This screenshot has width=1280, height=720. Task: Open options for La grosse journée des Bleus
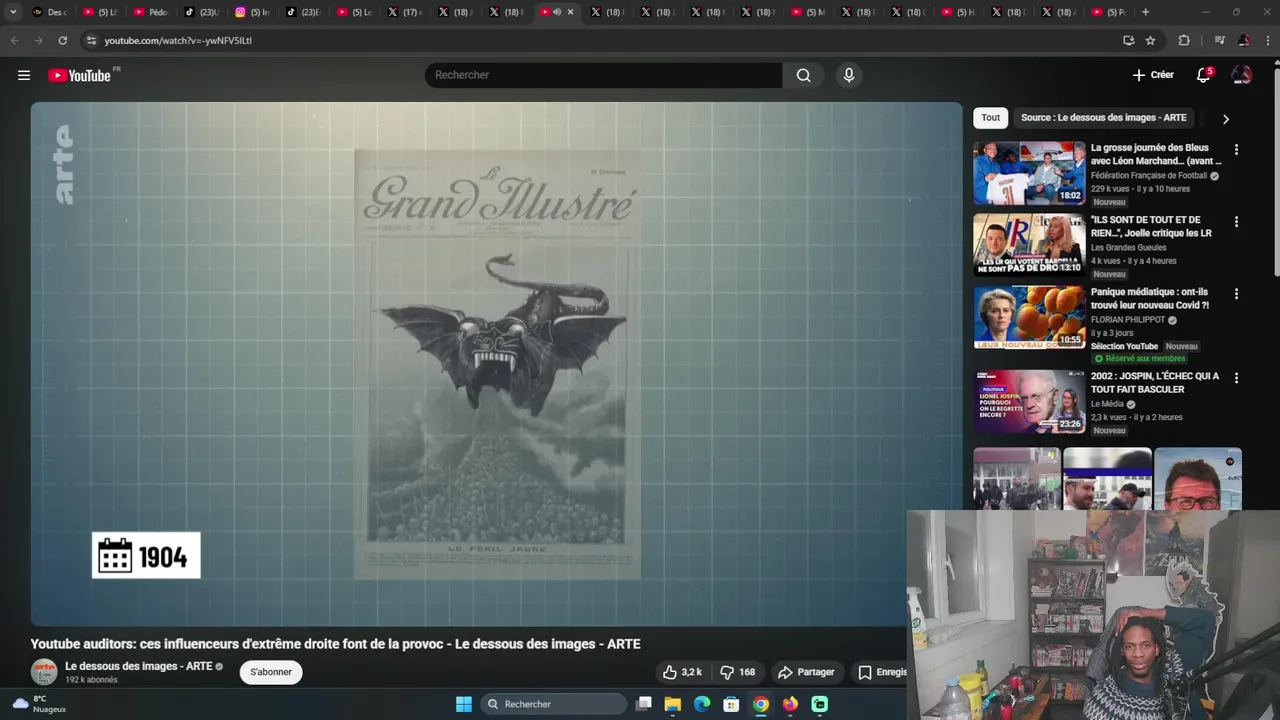(x=1236, y=150)
